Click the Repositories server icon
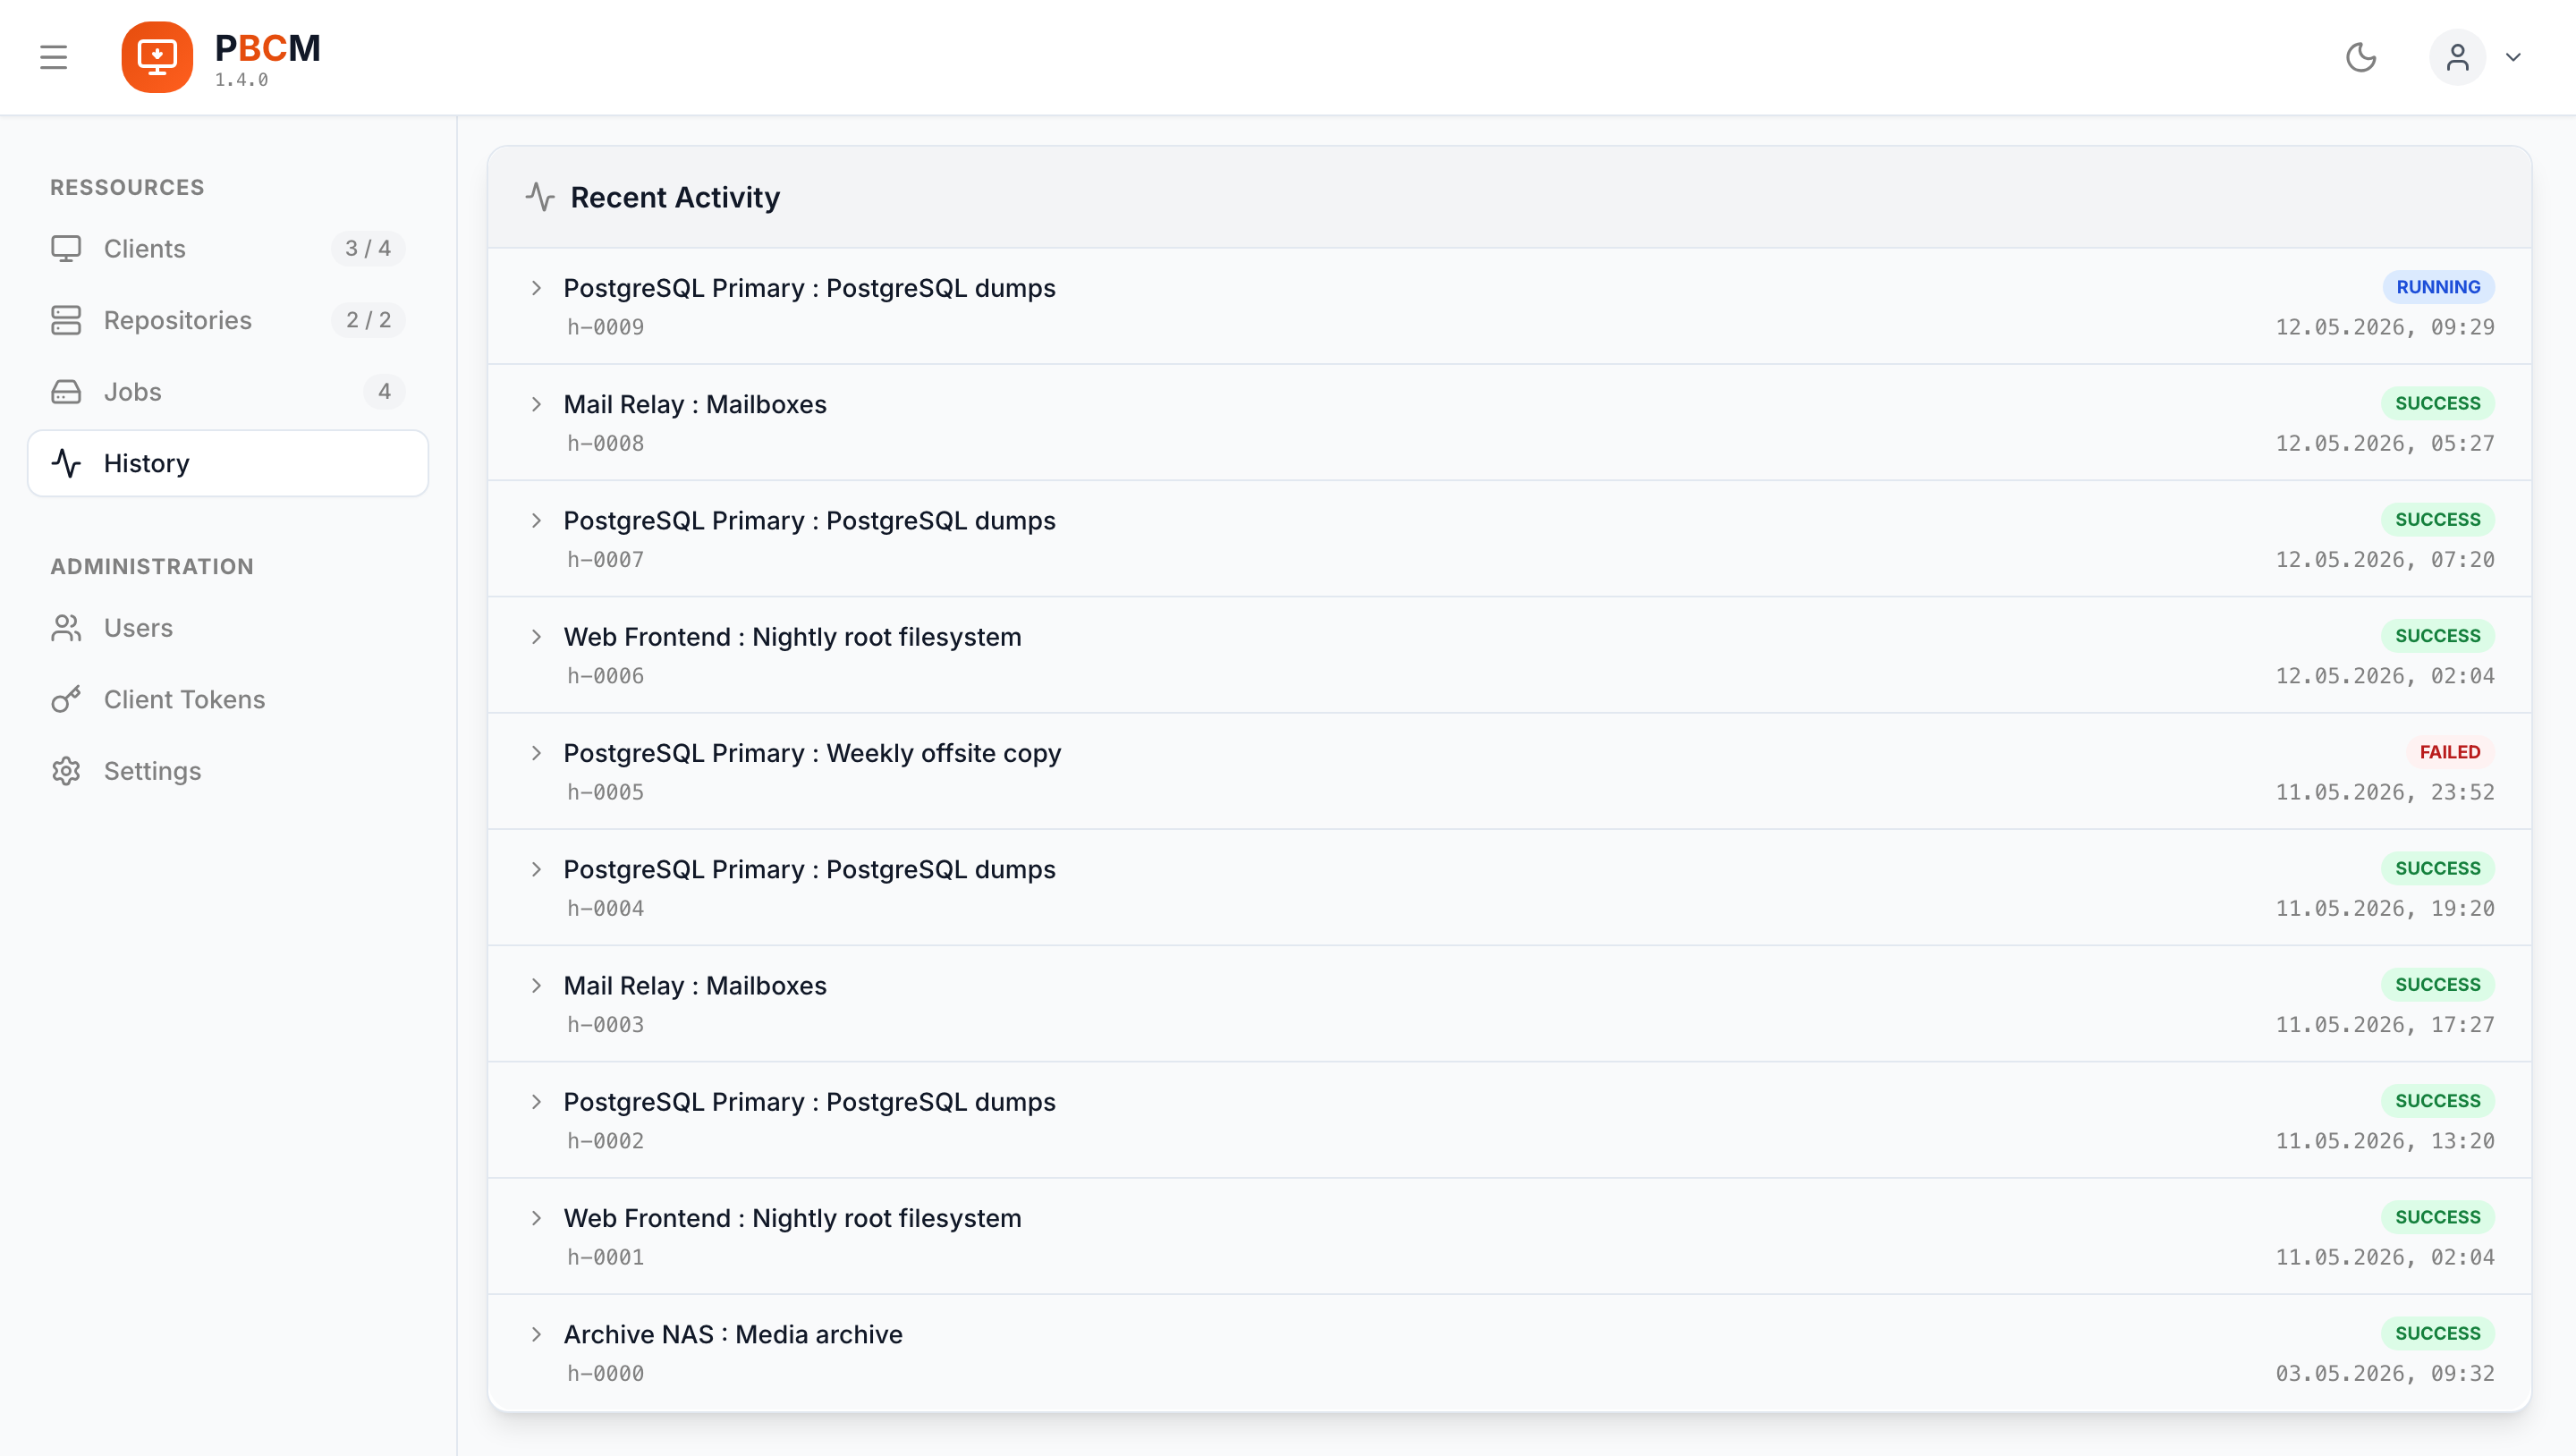This screenshot has width=2576, height=1456. click(66, 320)
